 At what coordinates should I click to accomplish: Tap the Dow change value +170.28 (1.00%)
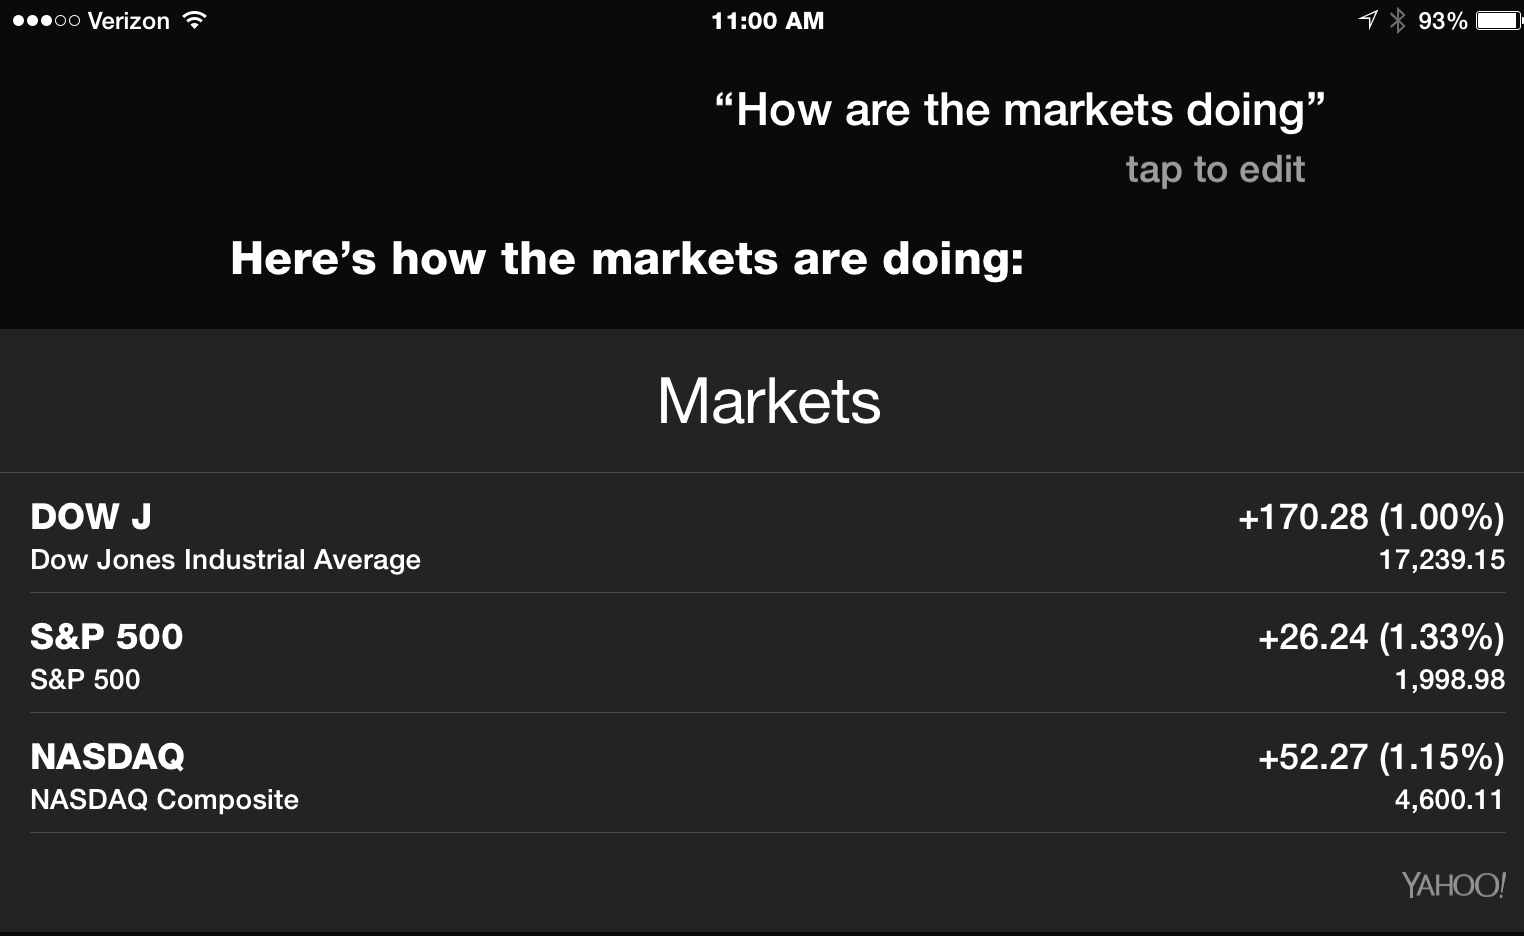click(1371, 517)
